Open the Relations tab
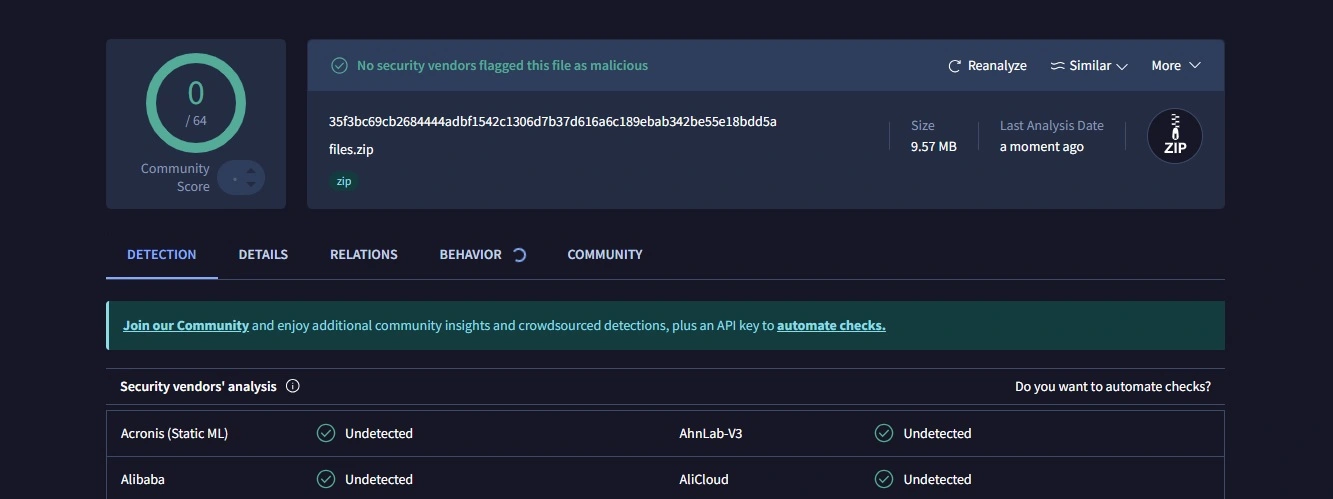 tap(364, 255)
